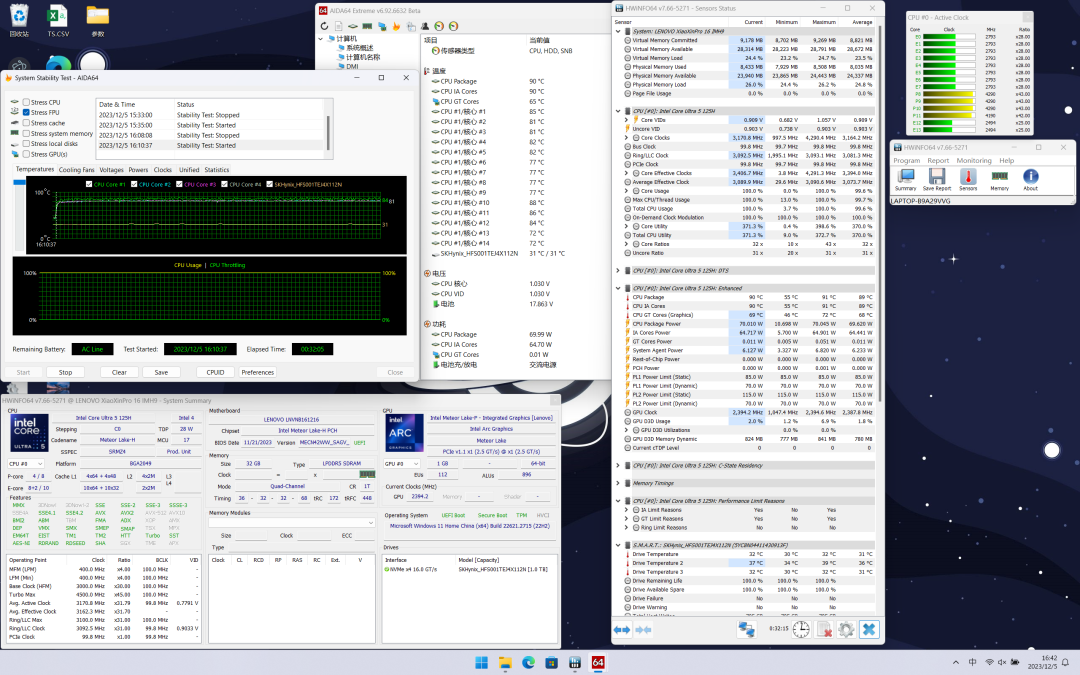Enable Stress system memory checkbox
Screen dimensions: 1080x675
26,133
